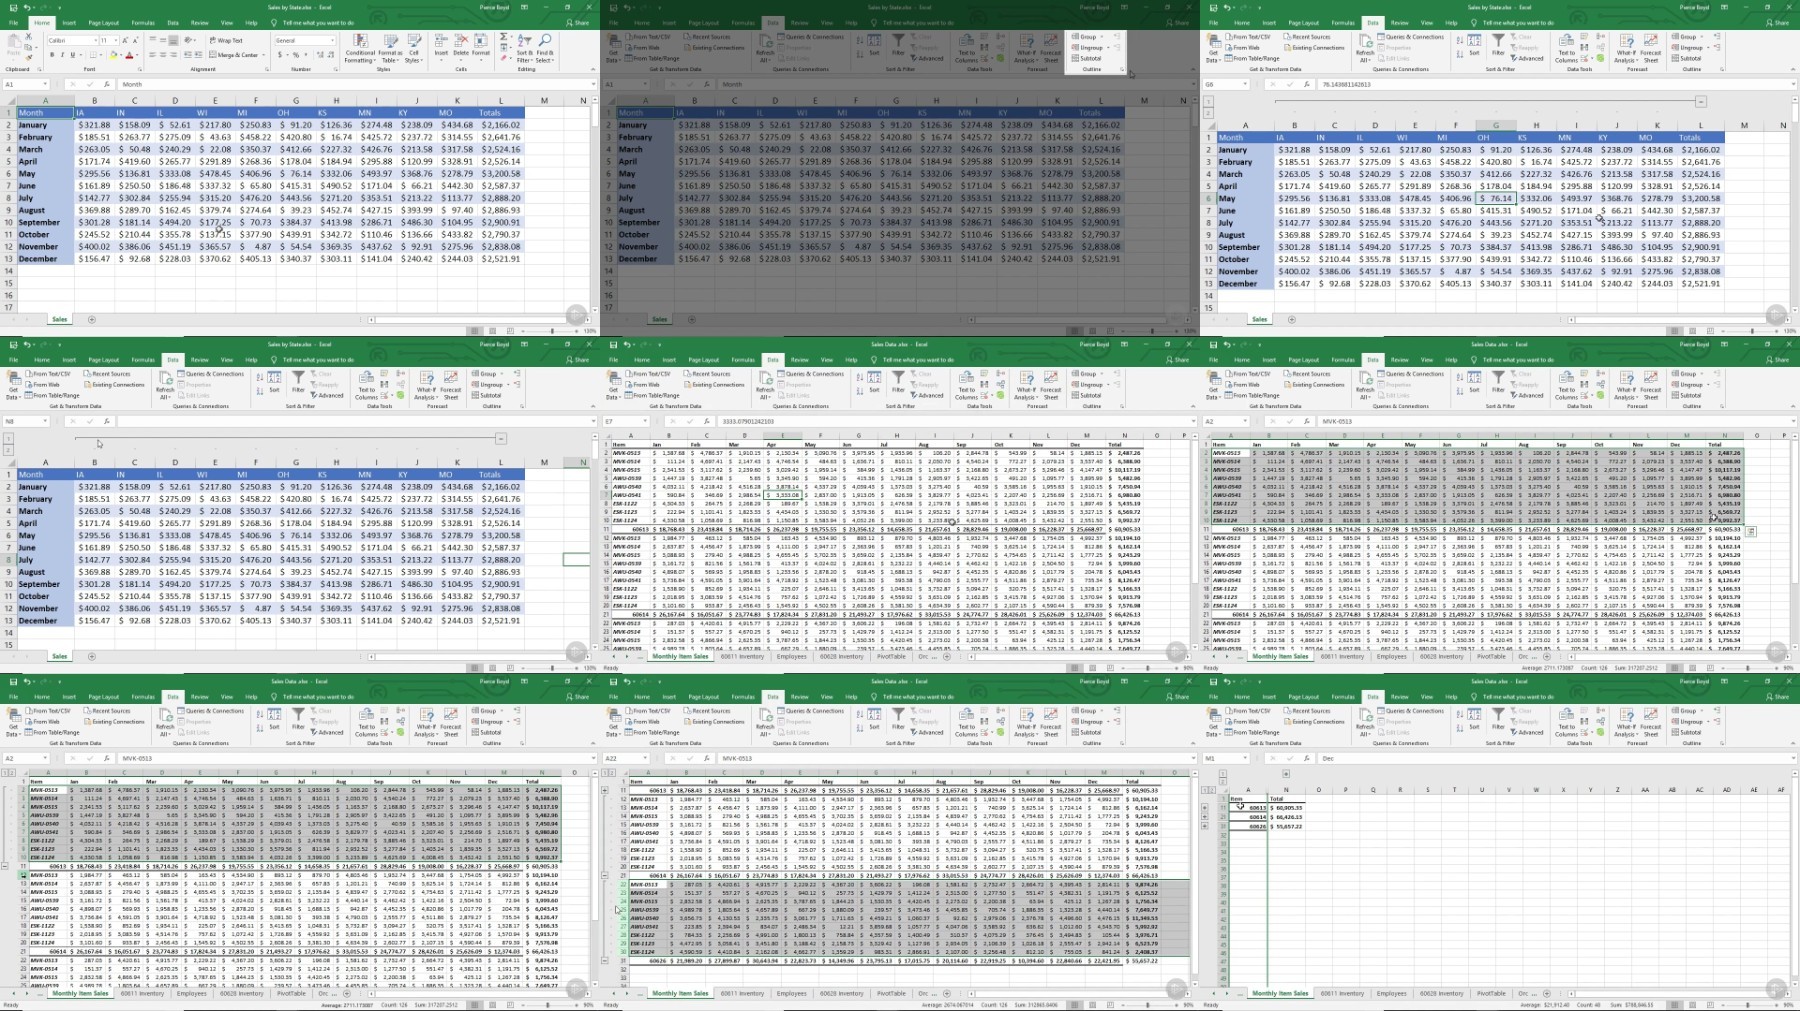Open the Name Box dropdown showing A1
The image size is (1800, 1011).
(45, 84)
